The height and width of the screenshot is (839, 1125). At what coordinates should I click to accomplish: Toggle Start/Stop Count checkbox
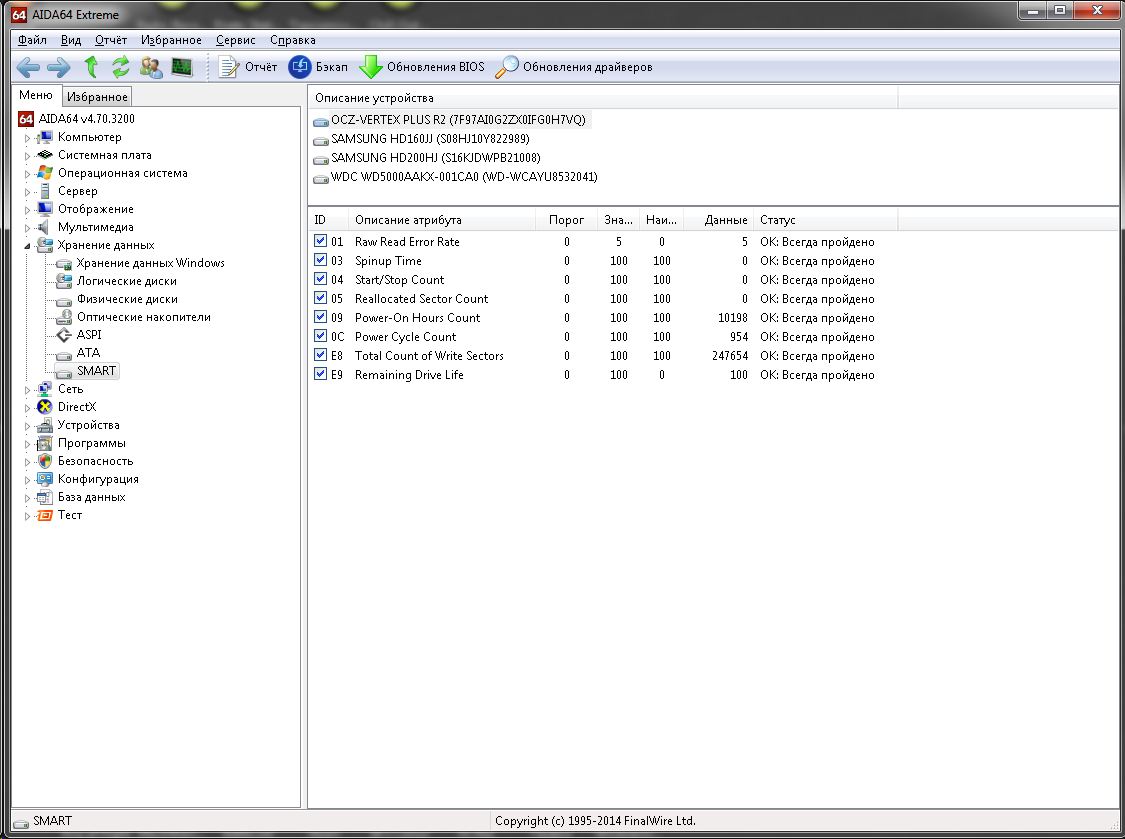(x=320, y=279)
